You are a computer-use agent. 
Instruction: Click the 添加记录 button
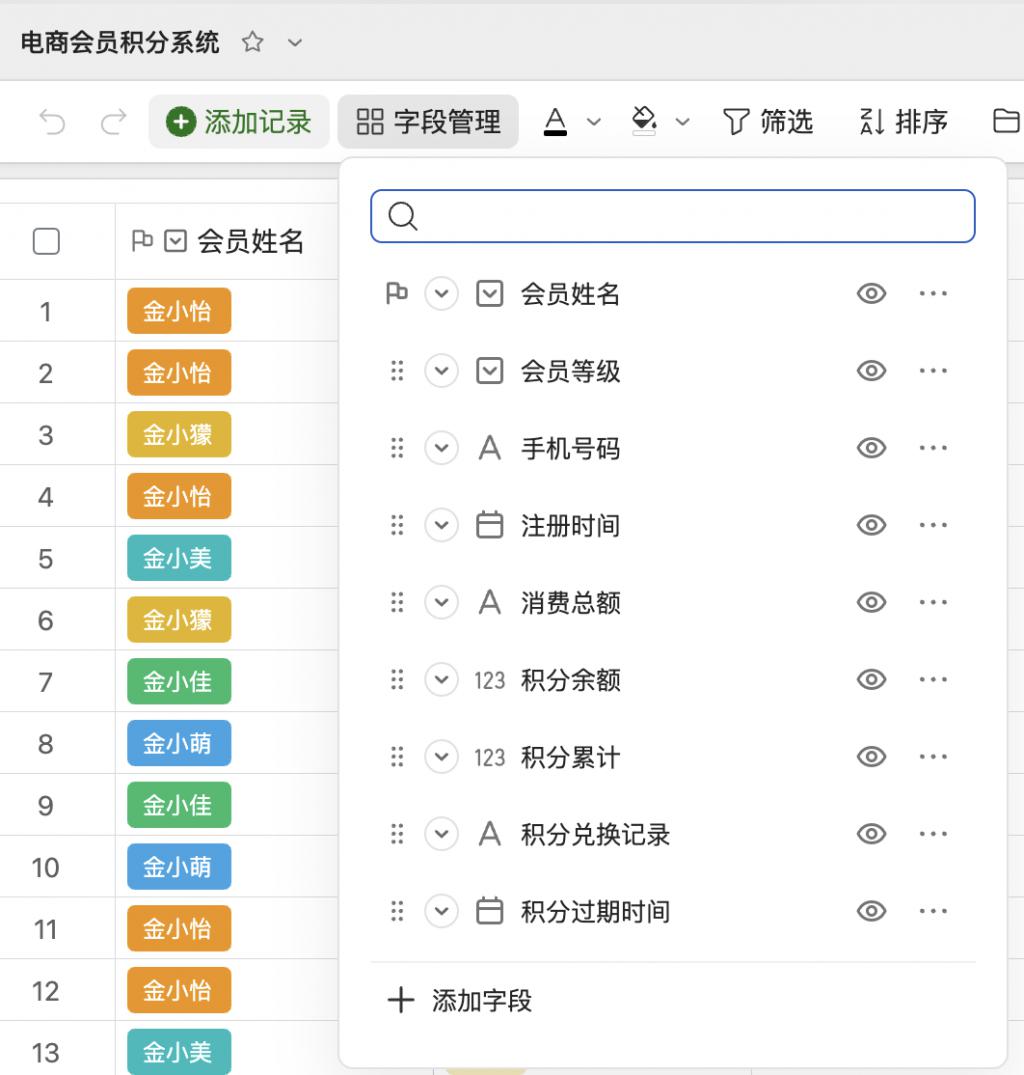coord(239,122)
